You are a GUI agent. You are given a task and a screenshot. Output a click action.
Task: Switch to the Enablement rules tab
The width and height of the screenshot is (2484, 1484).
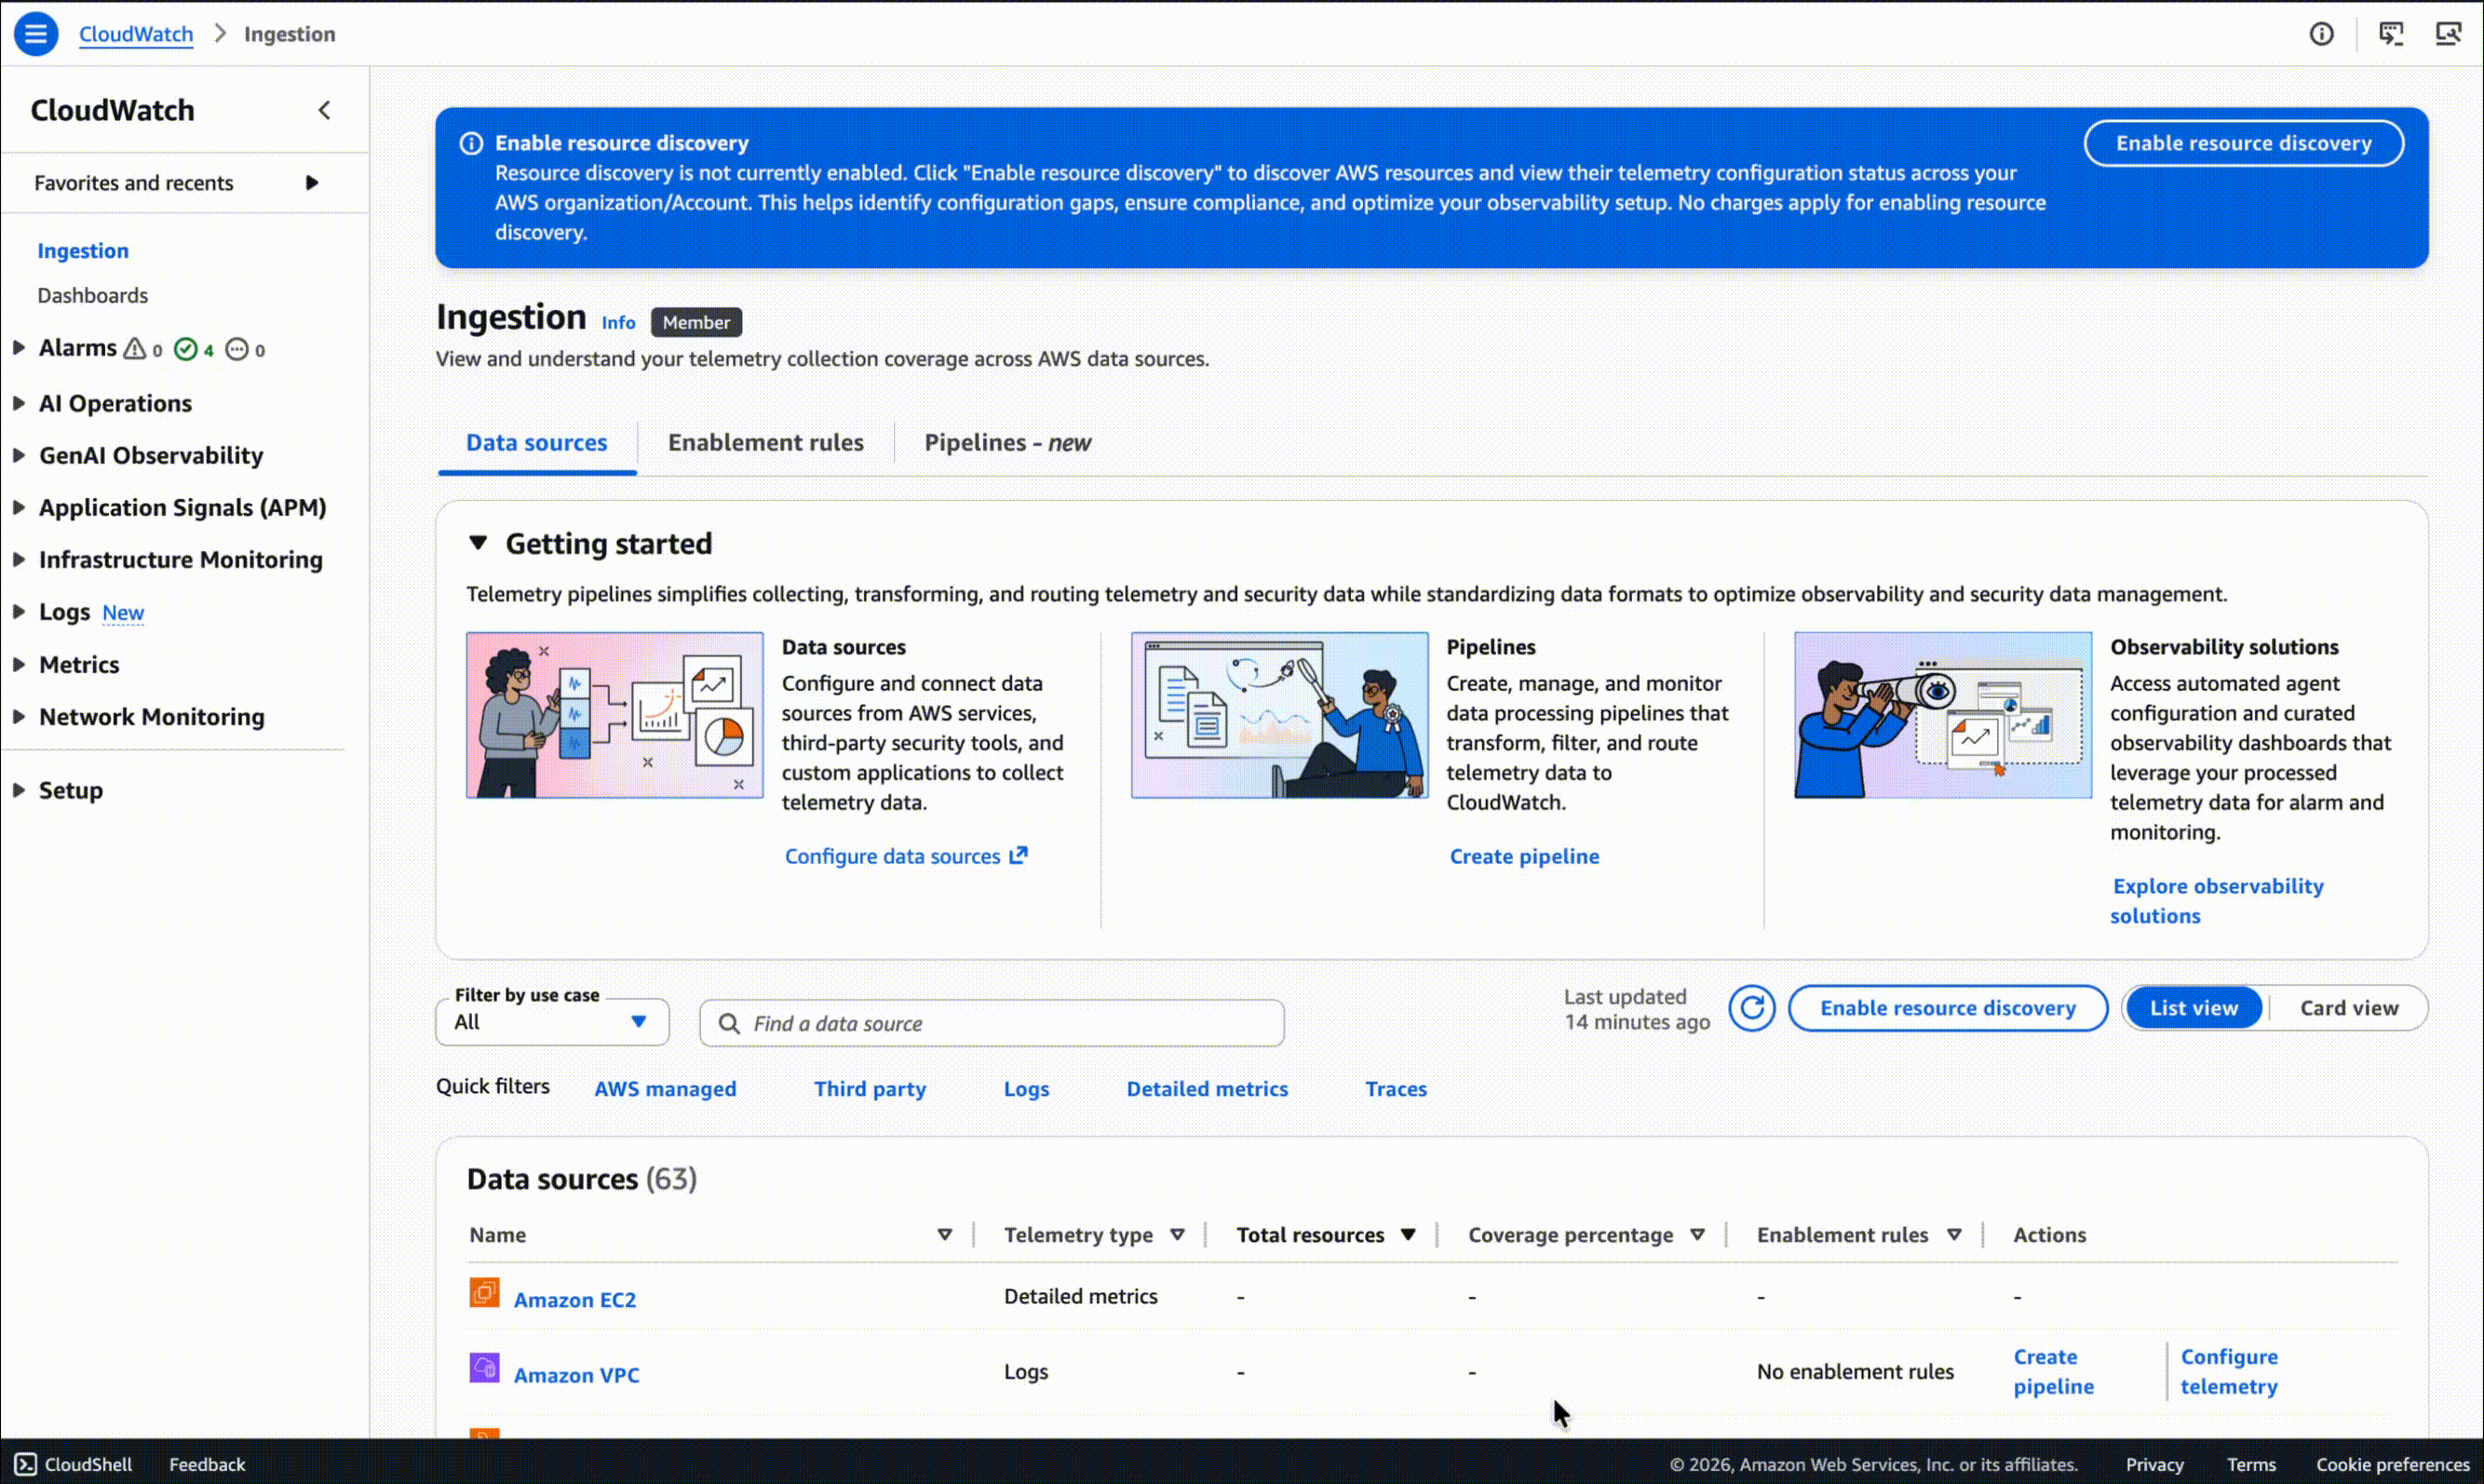point(766,443)
